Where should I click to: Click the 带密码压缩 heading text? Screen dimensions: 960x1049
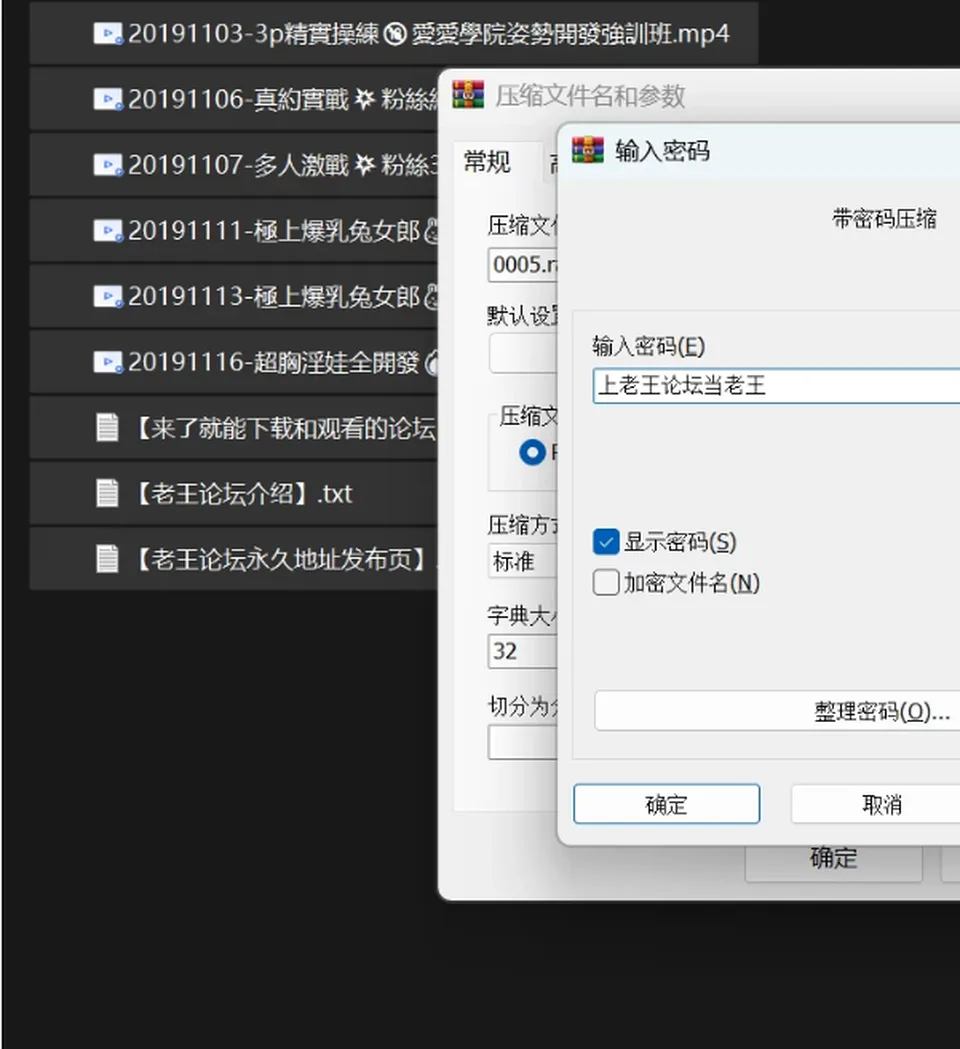pyautogui.click(x=884, y=219)
